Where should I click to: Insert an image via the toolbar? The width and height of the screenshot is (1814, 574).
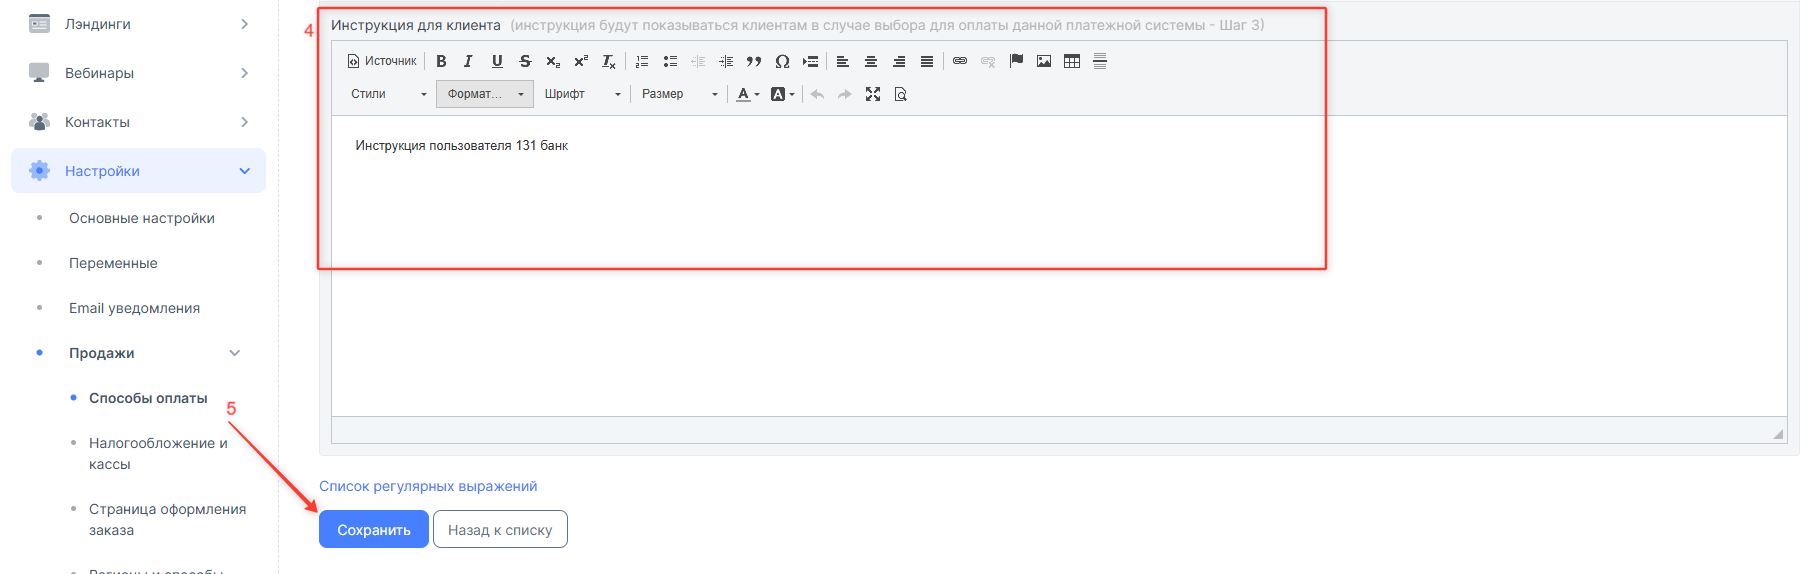pos(1044,61)
